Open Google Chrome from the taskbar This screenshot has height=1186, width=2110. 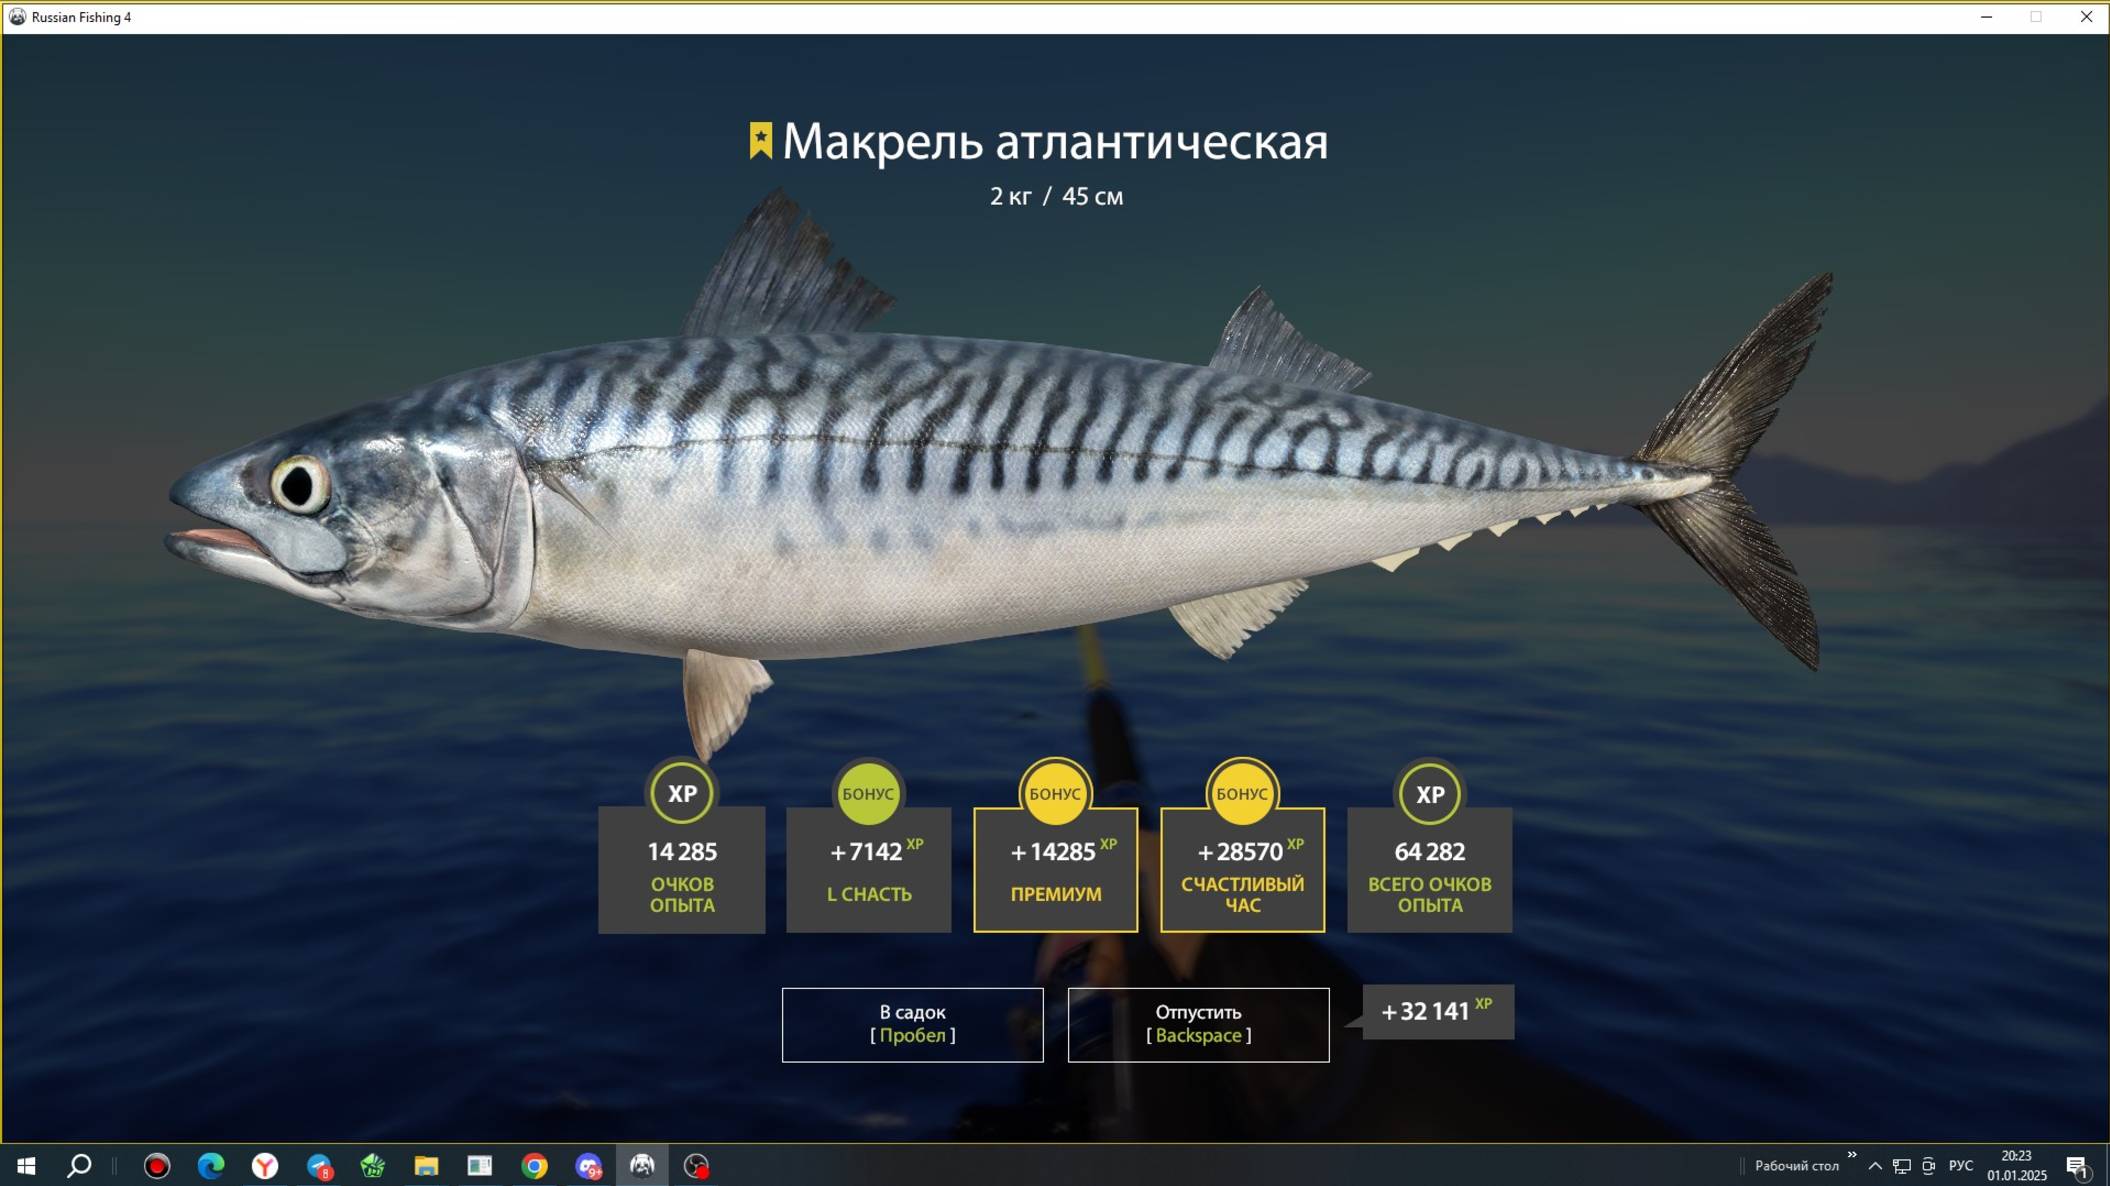534,1166
